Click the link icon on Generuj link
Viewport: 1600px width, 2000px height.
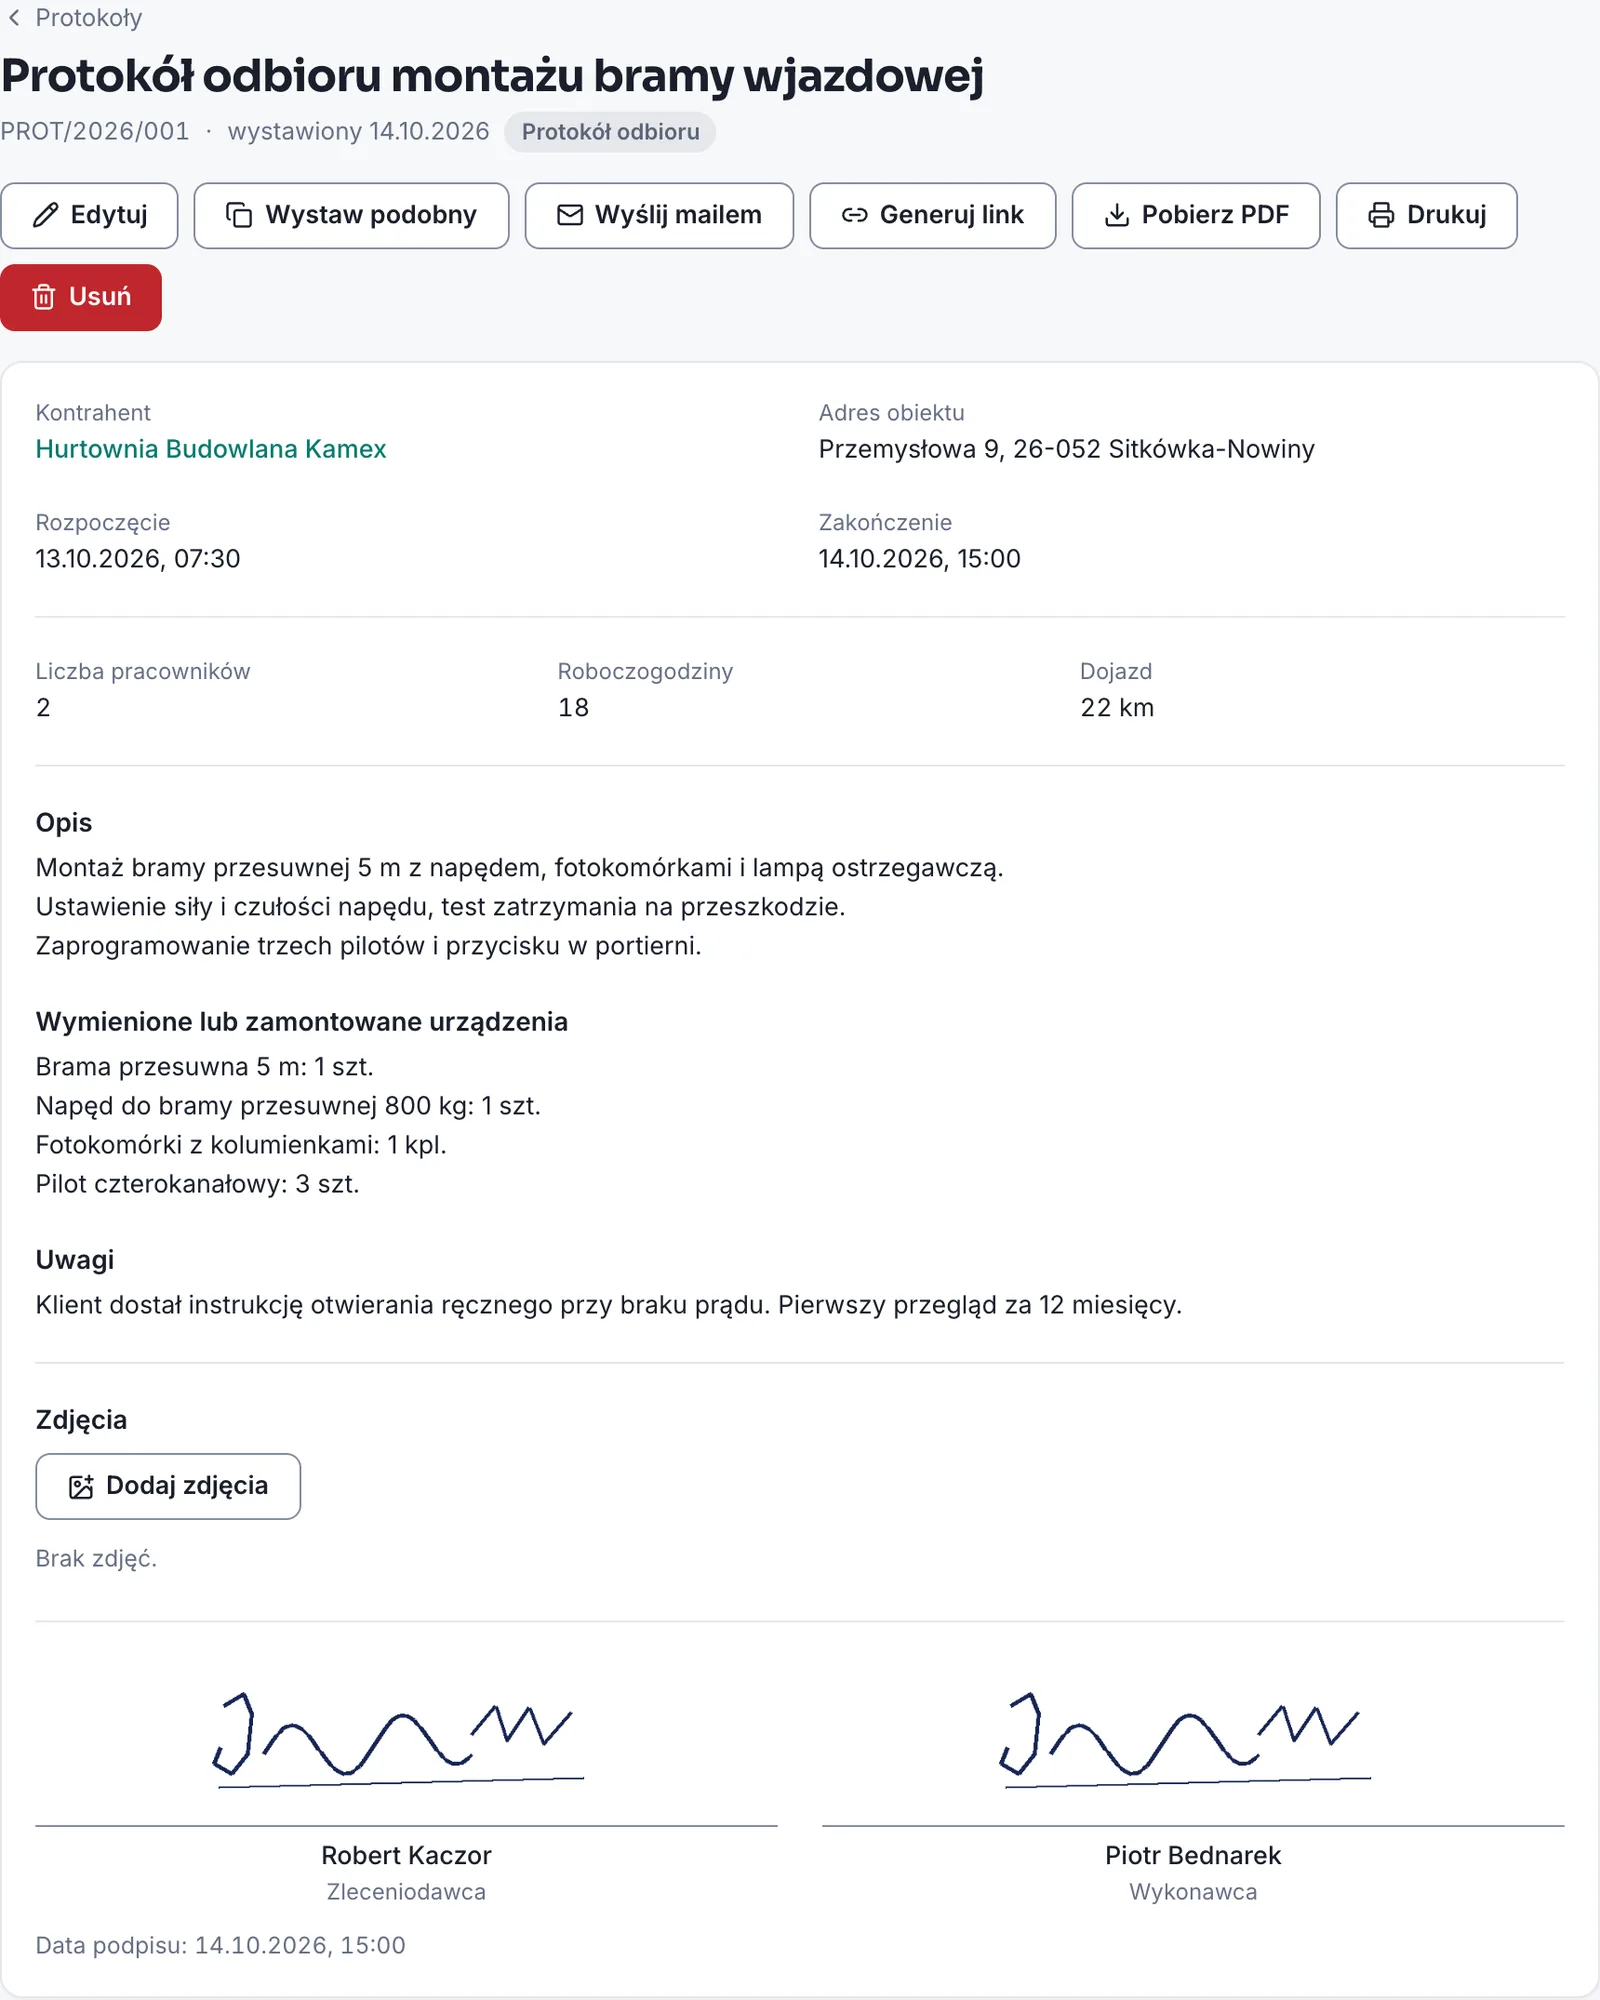(x=854, y=215)
